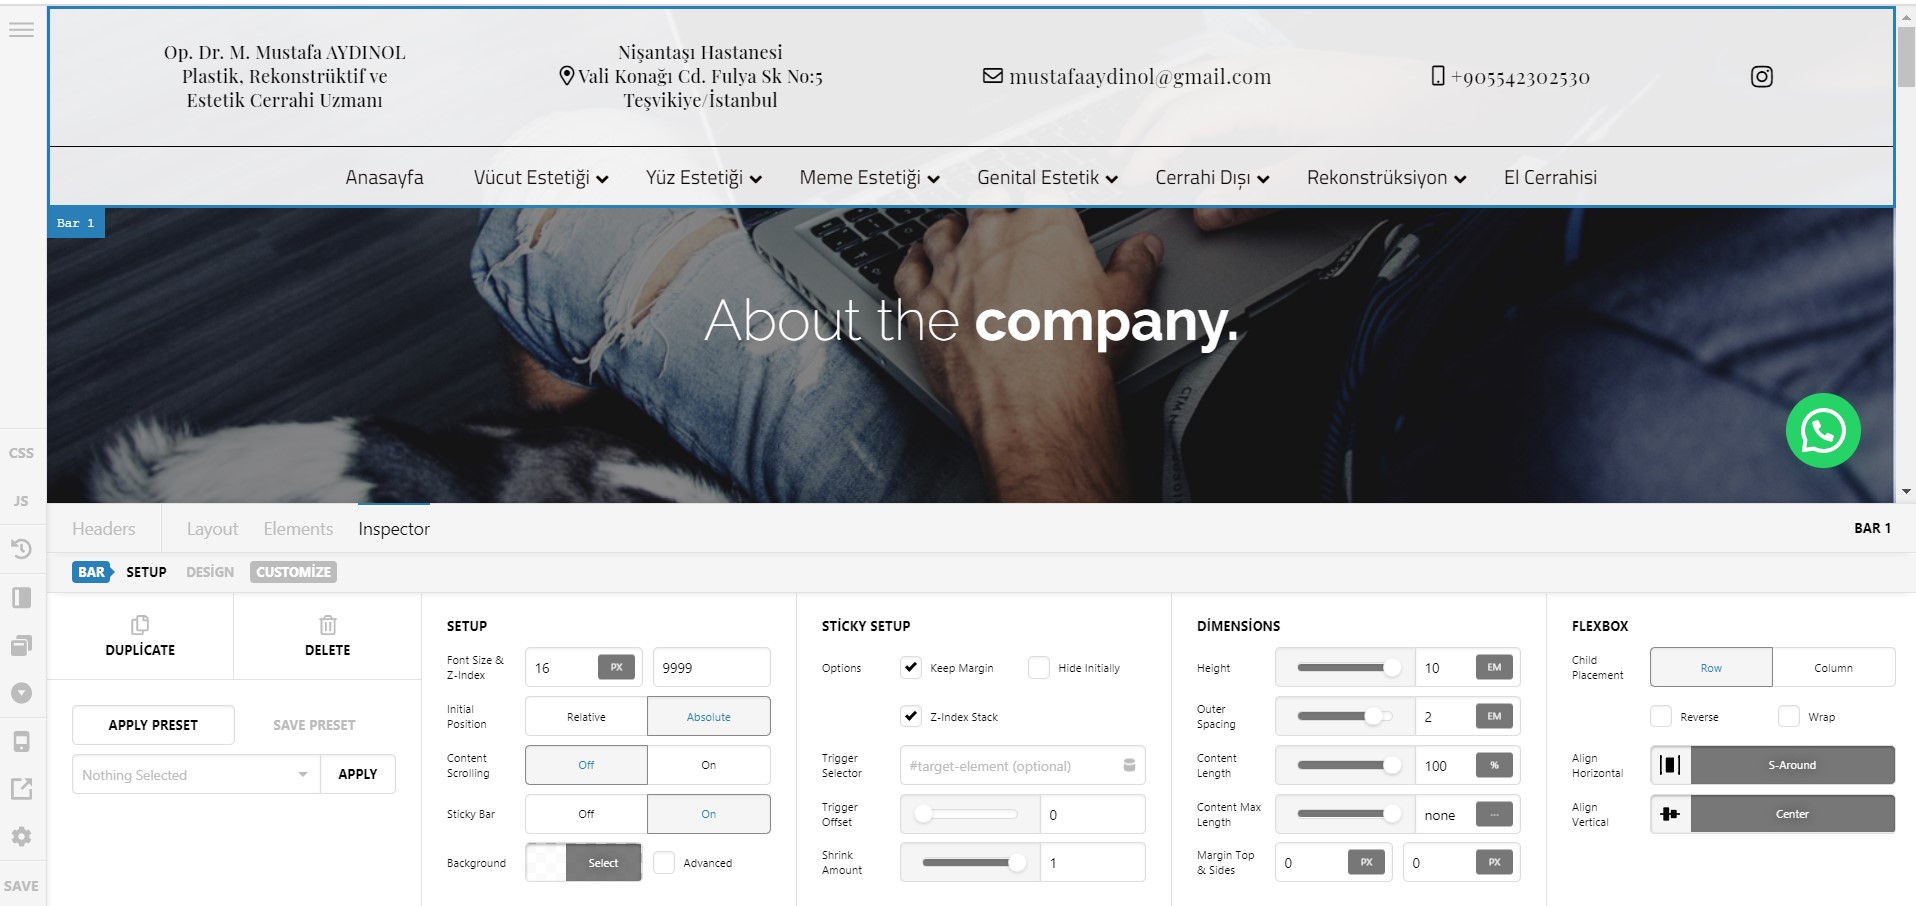The image size is (1916, 906).
Task: Open the hamburger menu at top left
Action: [21, 30]
